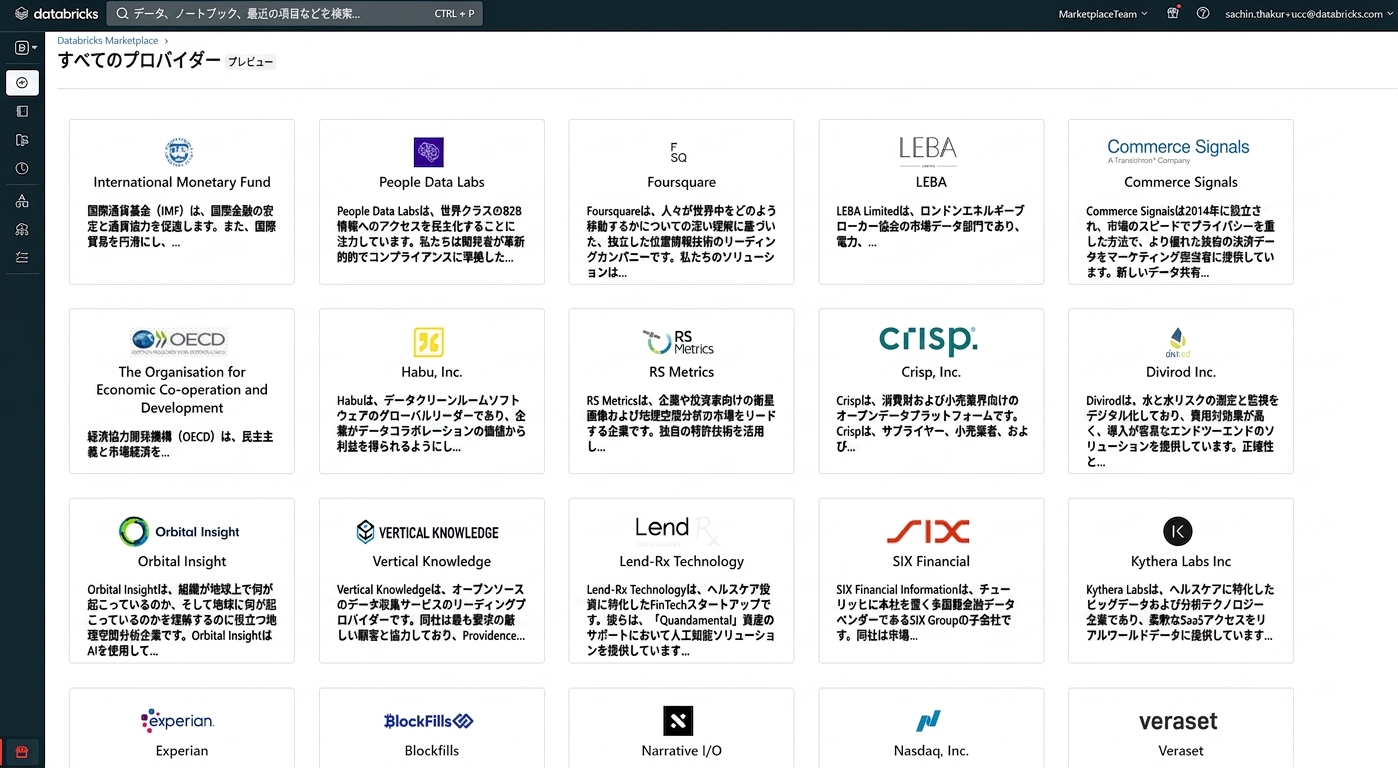Open the OECD organisation provider title
Screen dimensions: 1398x768
pos(182,390)
